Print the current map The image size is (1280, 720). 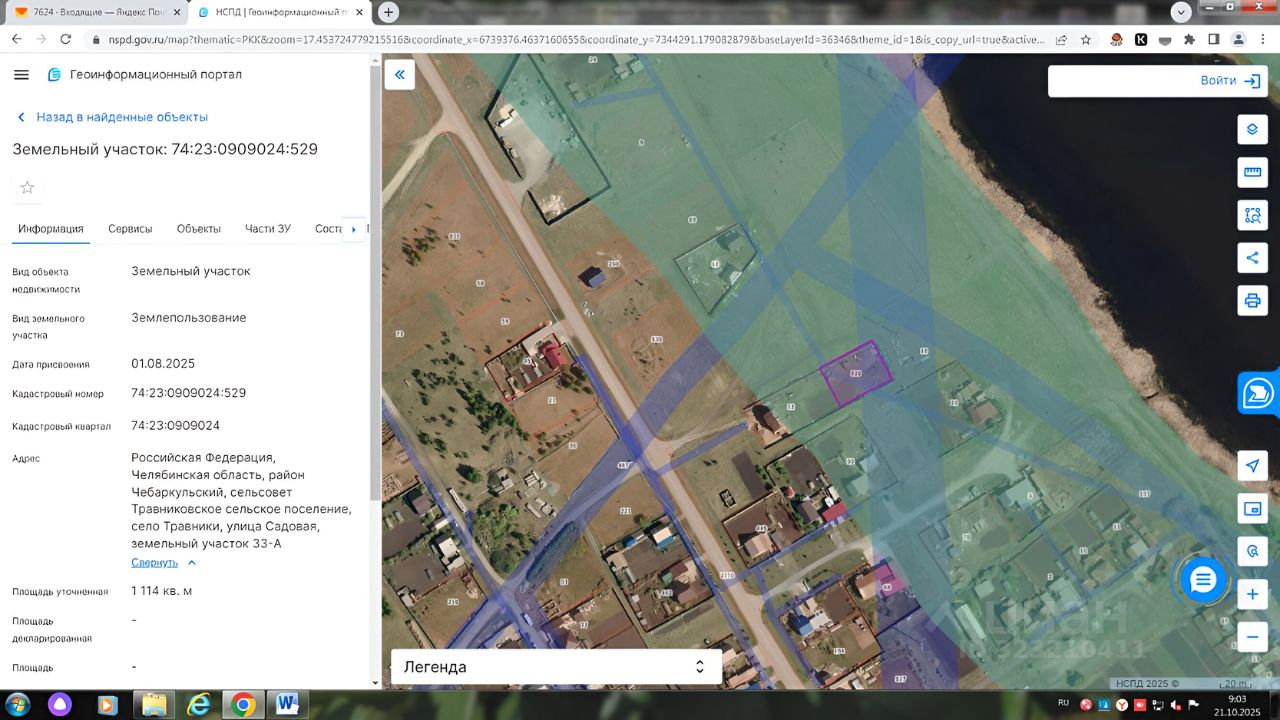tap(1252, 300)
